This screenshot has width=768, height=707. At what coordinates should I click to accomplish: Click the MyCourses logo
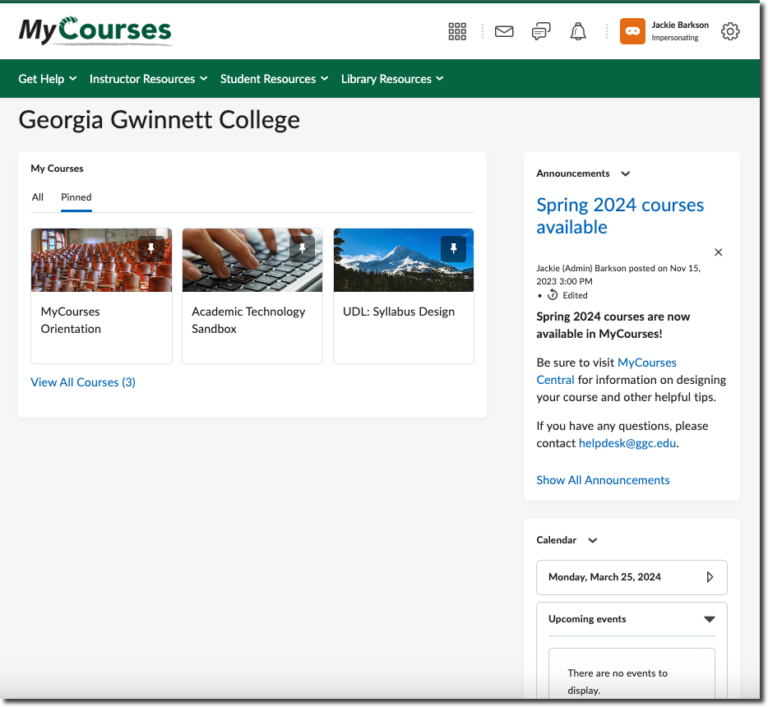point(95,30)
